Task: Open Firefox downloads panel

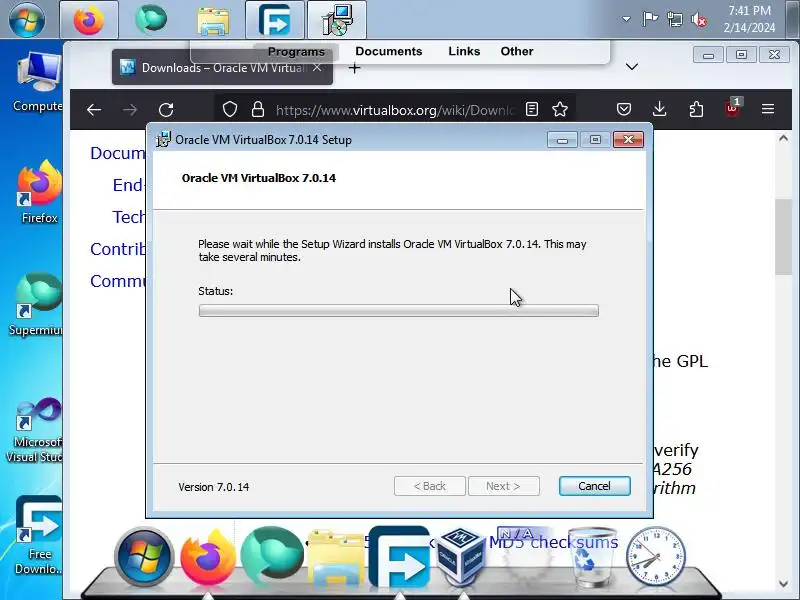Action: (660, 109)
